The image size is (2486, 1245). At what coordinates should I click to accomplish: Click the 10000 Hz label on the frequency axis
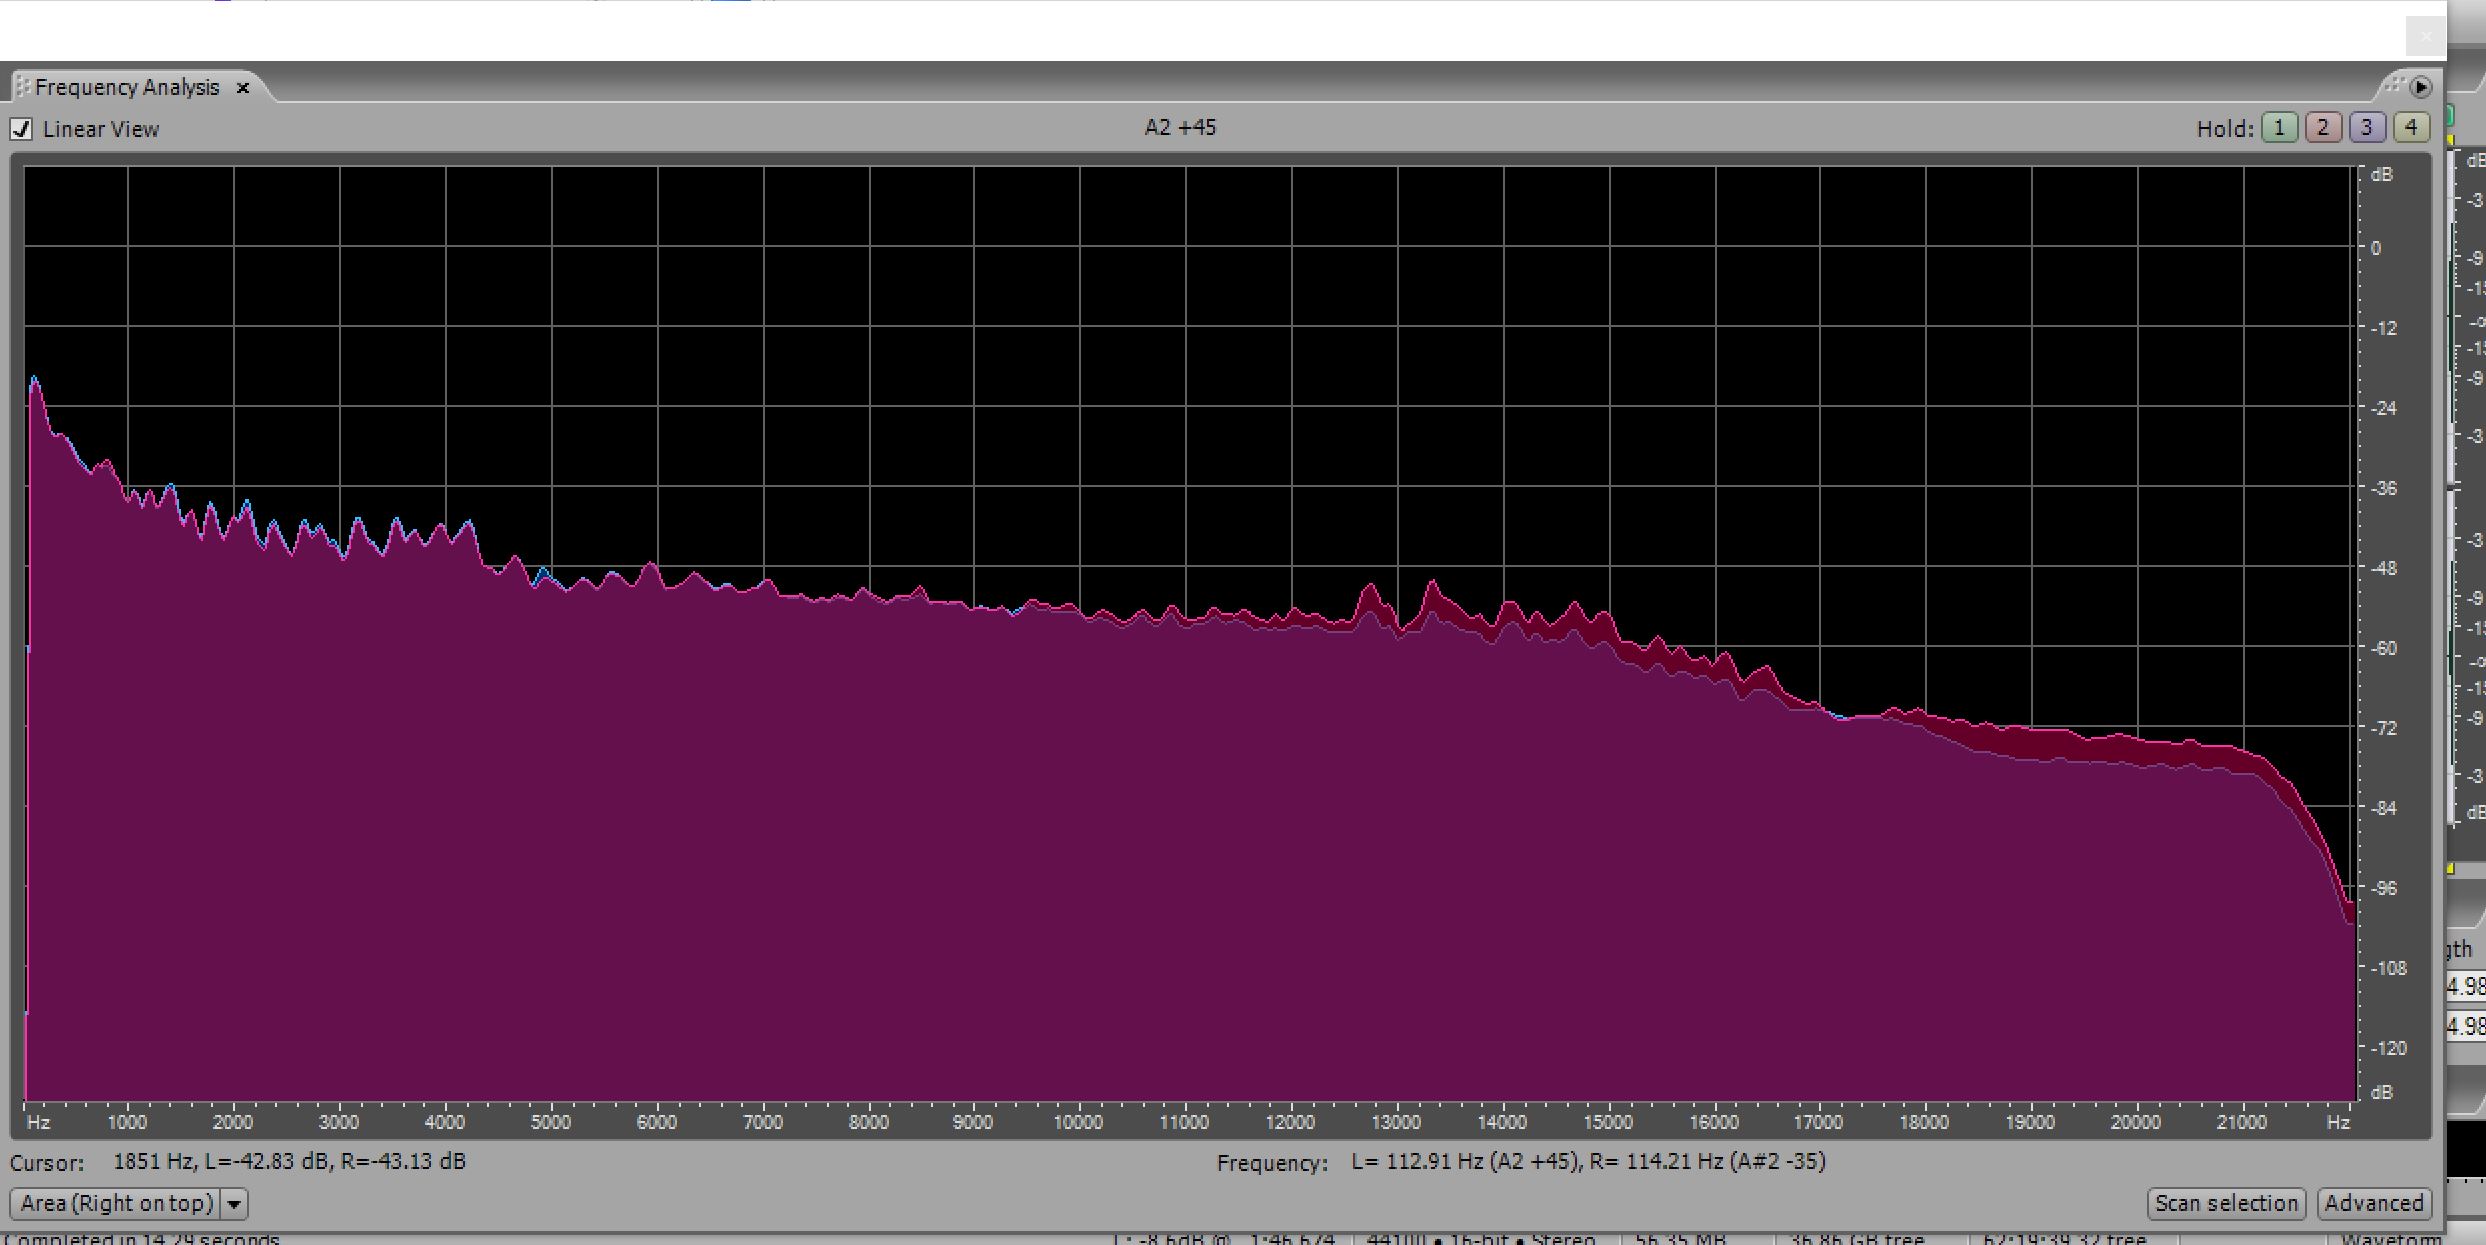coord(1078,1123)
